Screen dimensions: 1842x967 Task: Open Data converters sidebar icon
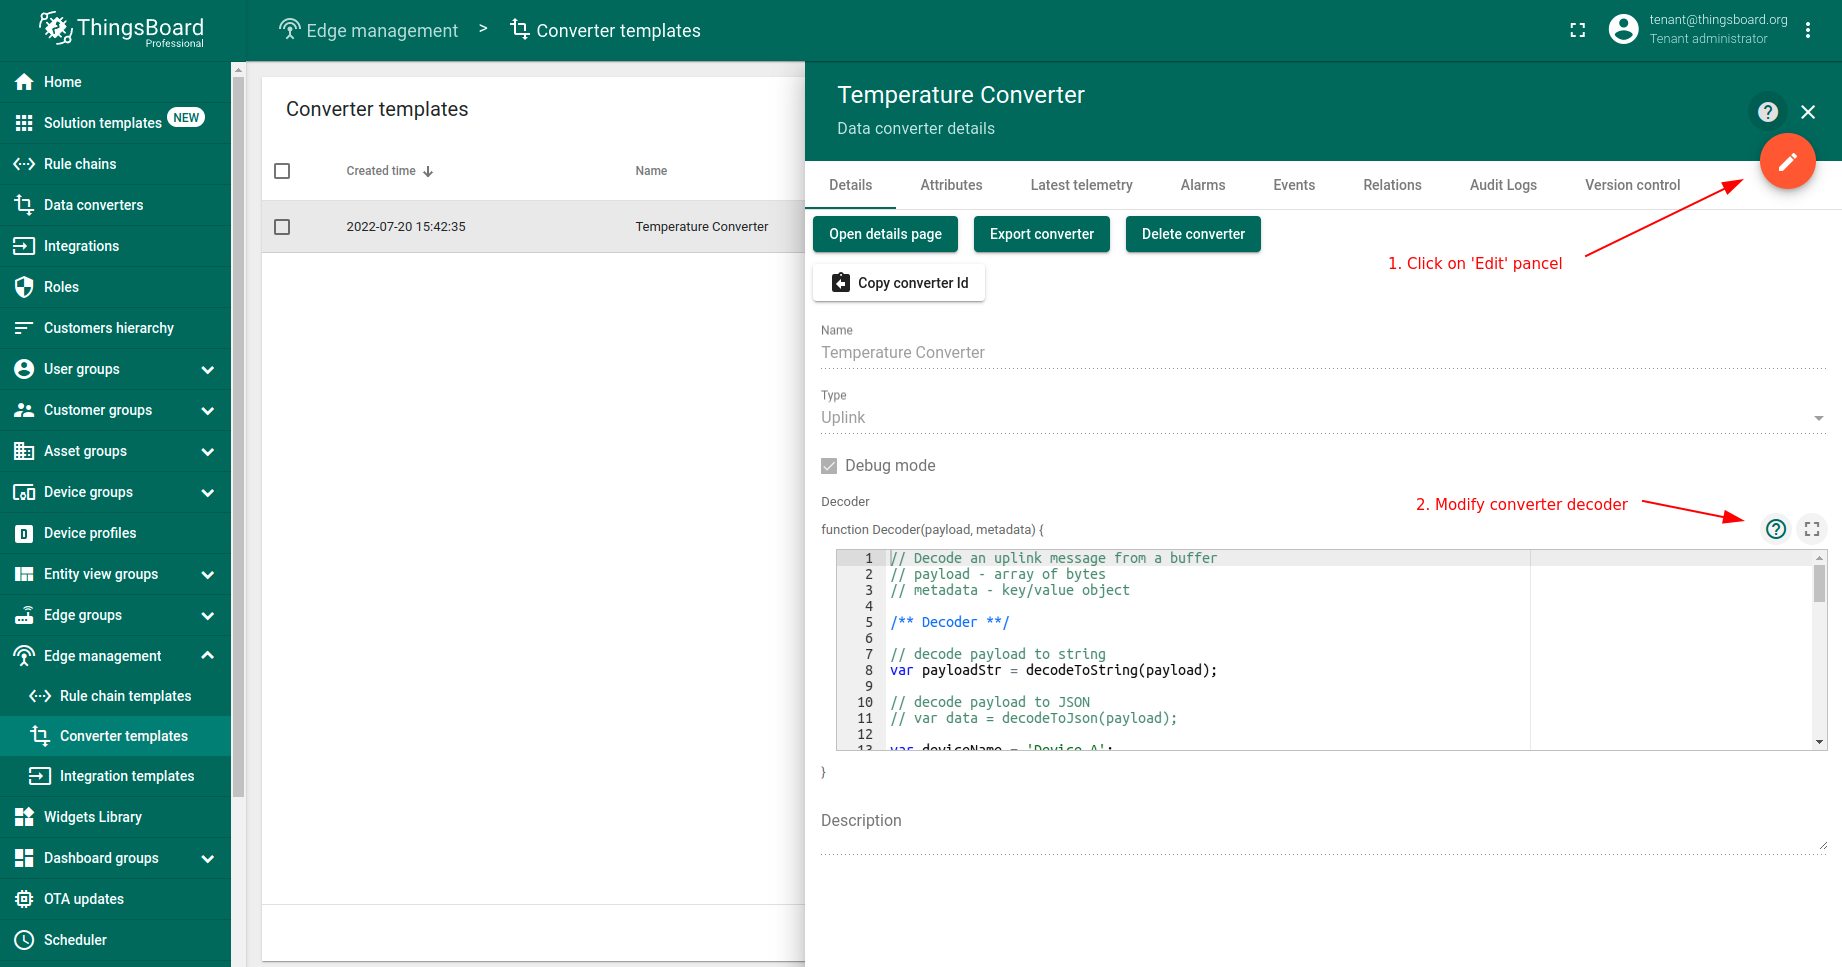(x=24, y=205)
